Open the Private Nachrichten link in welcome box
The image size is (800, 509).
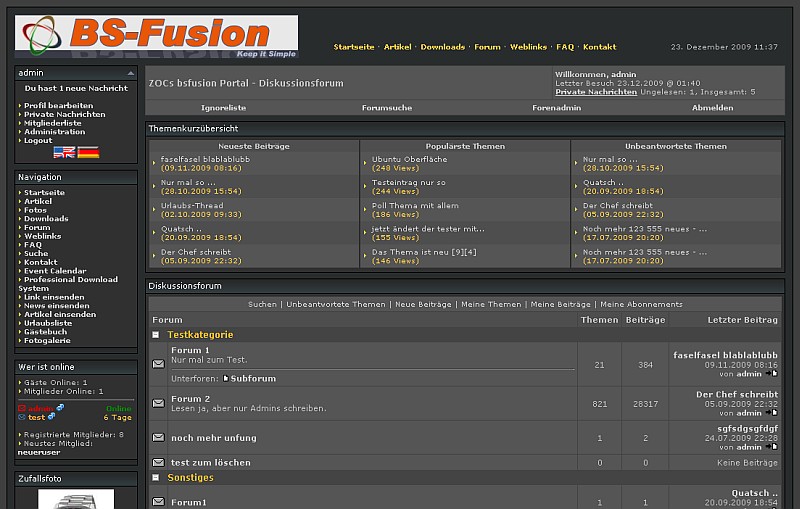pyautogui.click(x=596, y=92)
